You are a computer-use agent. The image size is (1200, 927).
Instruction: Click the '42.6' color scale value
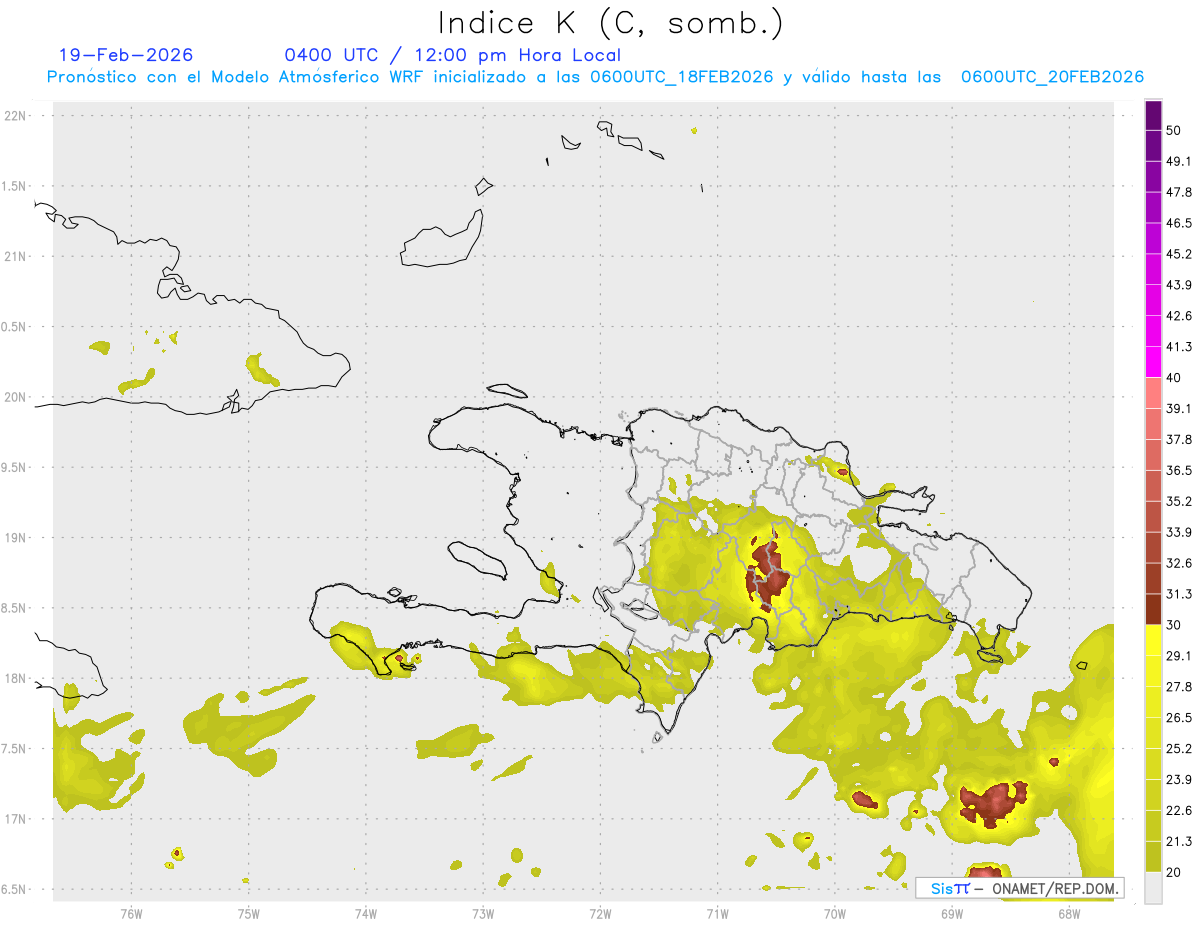tap(1178, 316)
